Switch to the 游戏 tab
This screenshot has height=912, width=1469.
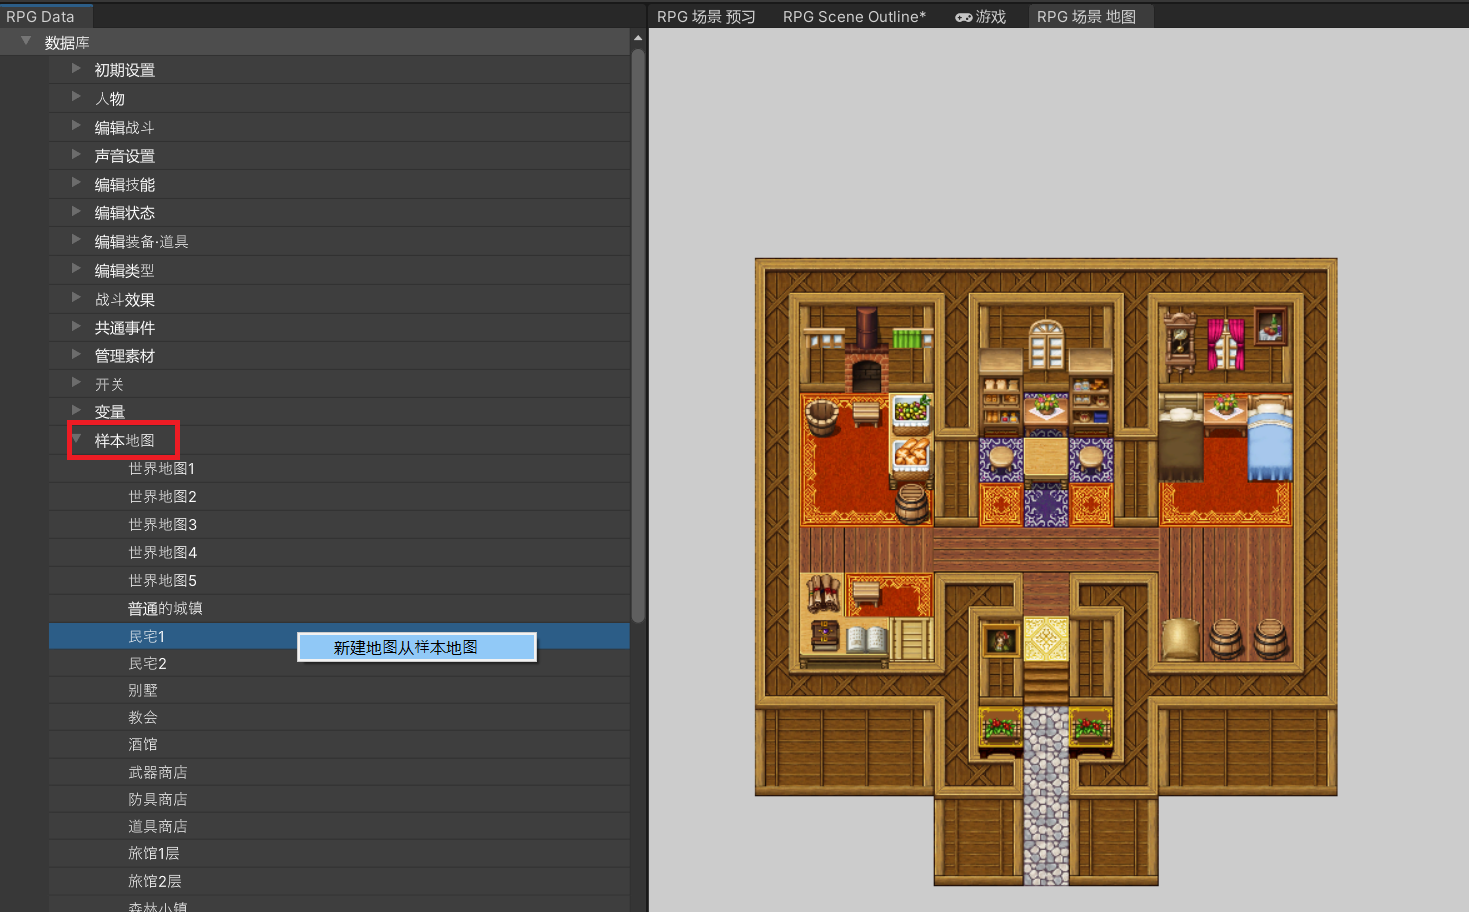pos(980,17)
